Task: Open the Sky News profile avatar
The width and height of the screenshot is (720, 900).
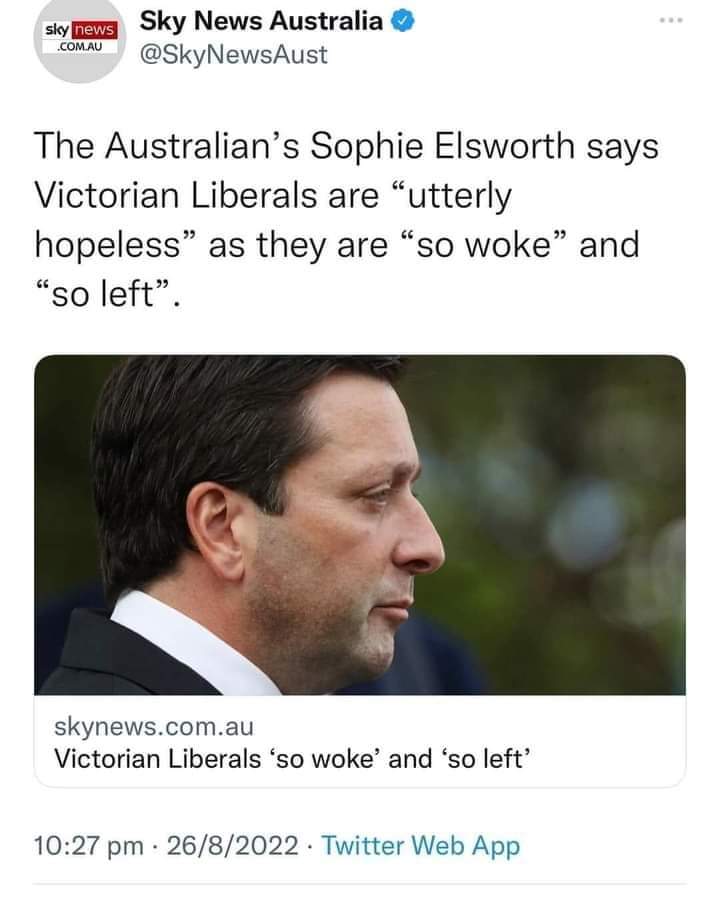Action: (x=79, y=38)
